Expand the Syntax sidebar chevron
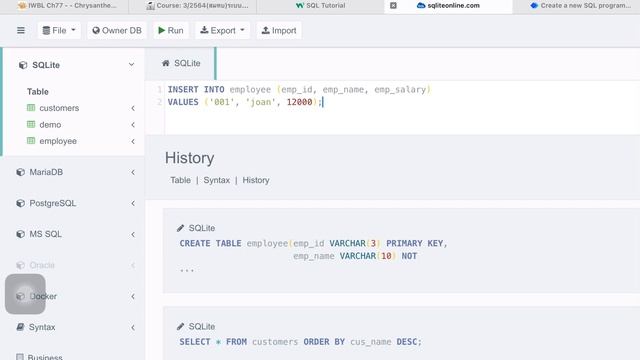Viewport: 640px width, 360px height. coord(133,328)
